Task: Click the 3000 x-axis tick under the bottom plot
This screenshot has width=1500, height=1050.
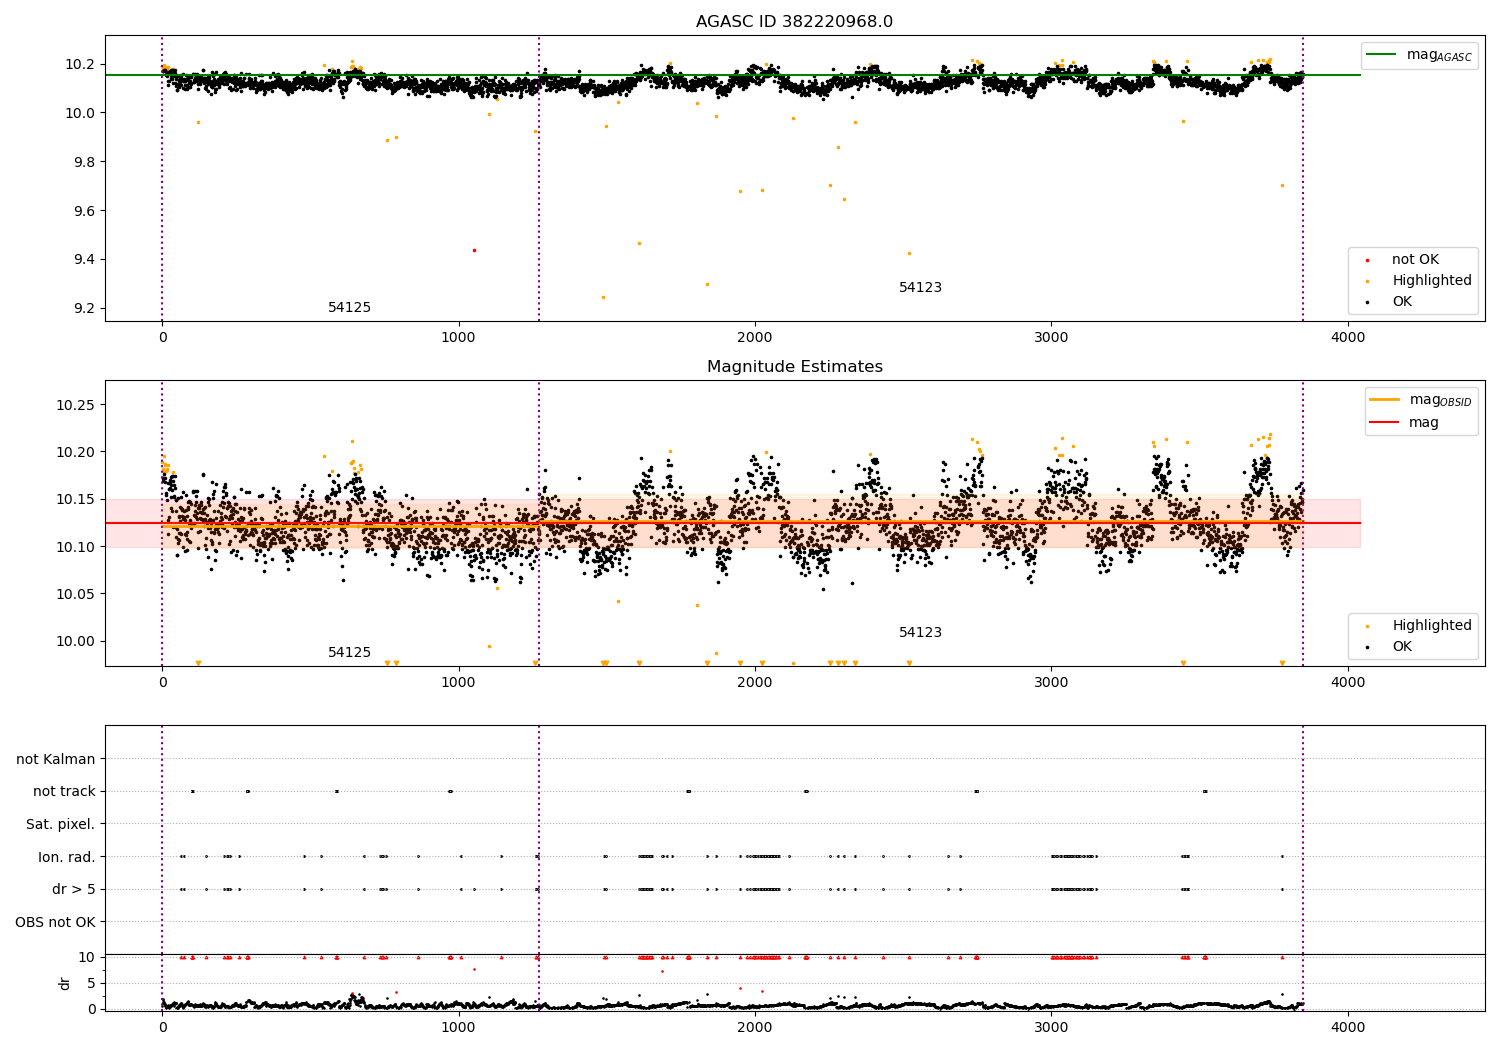Action: pyautogui.click(x=1051, y=1027)
